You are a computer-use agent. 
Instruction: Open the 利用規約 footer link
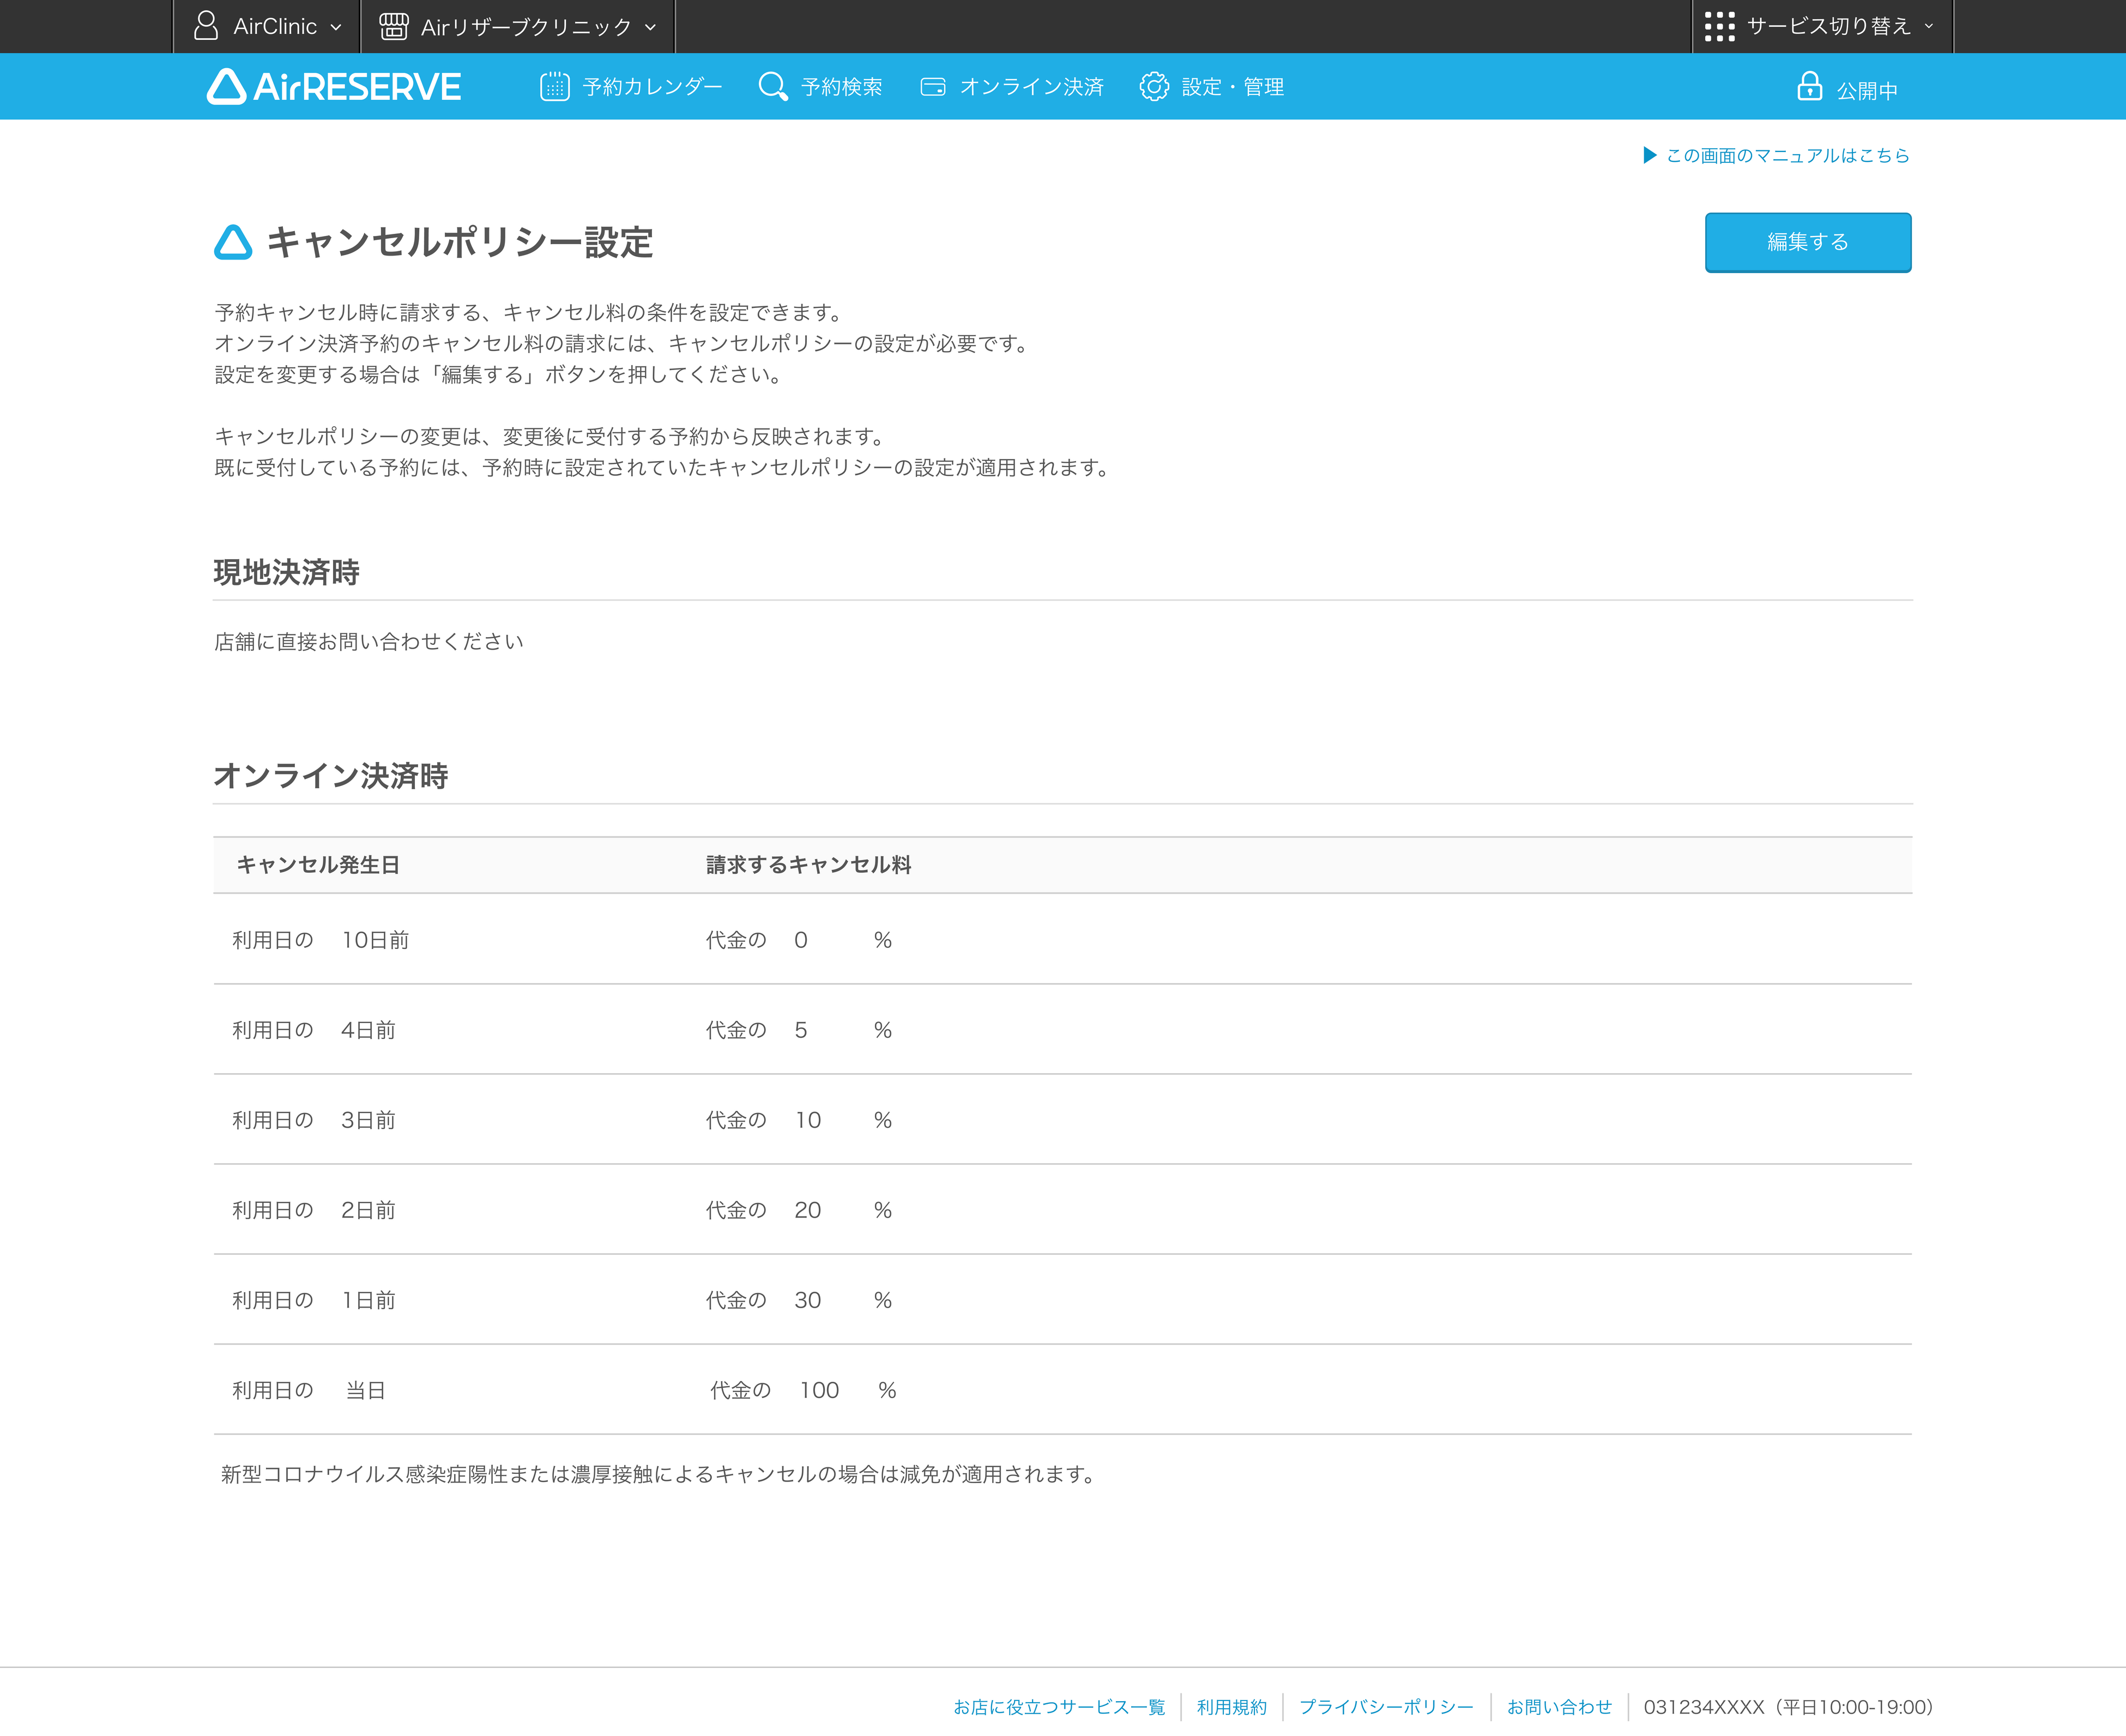click(1231, 1707)
